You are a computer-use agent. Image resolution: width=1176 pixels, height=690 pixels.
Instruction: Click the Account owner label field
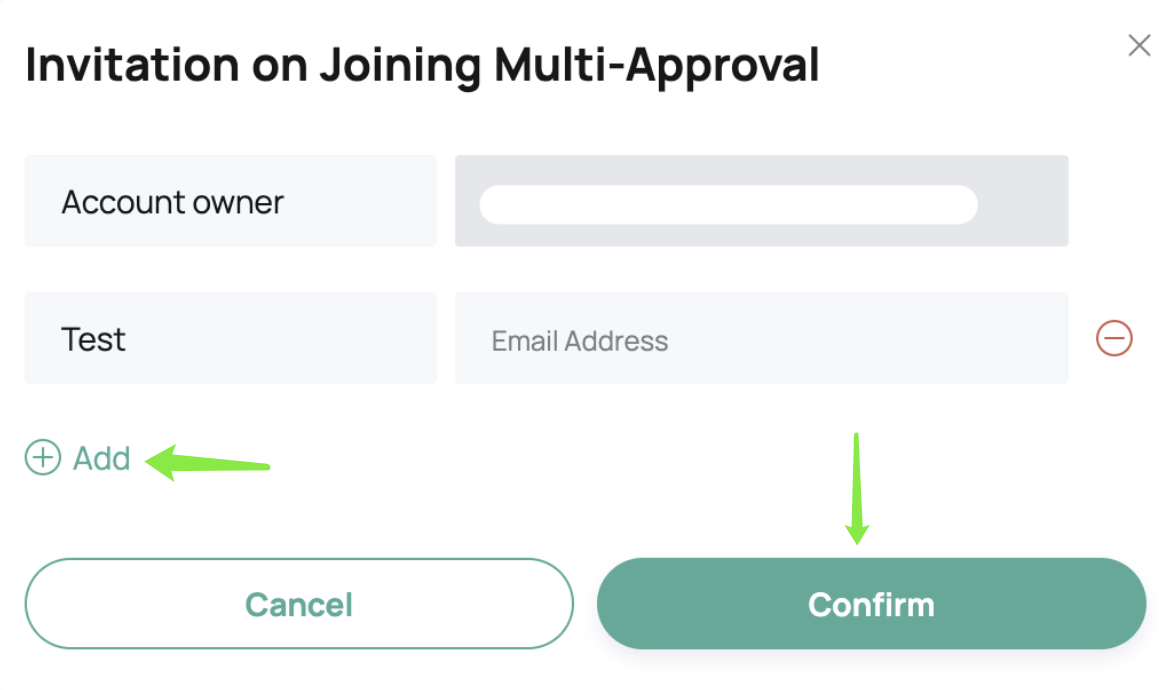coord(230,201)
